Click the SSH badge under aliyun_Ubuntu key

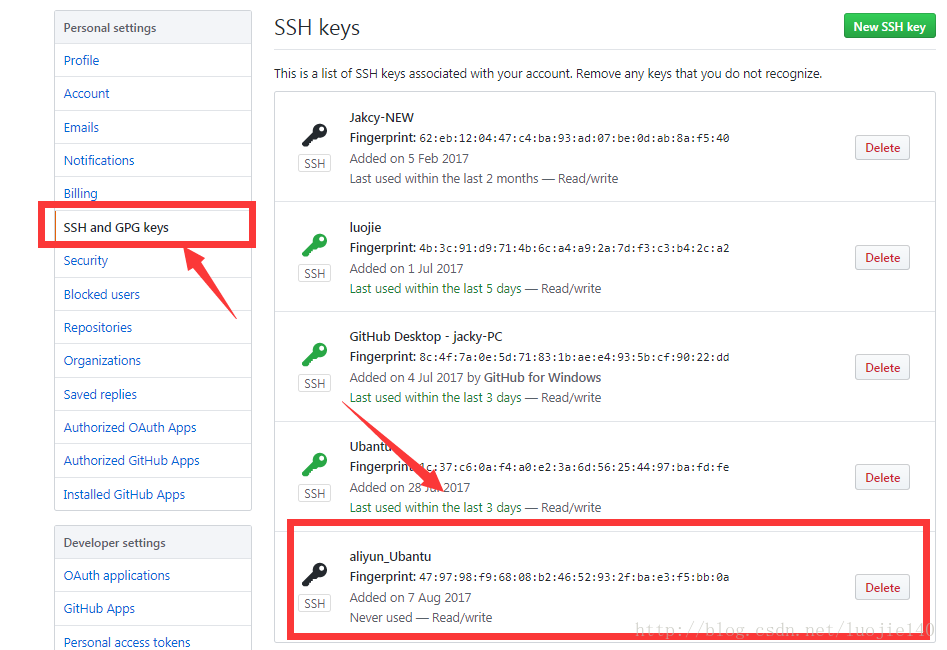pyautogui.click(x=314, y=604)
